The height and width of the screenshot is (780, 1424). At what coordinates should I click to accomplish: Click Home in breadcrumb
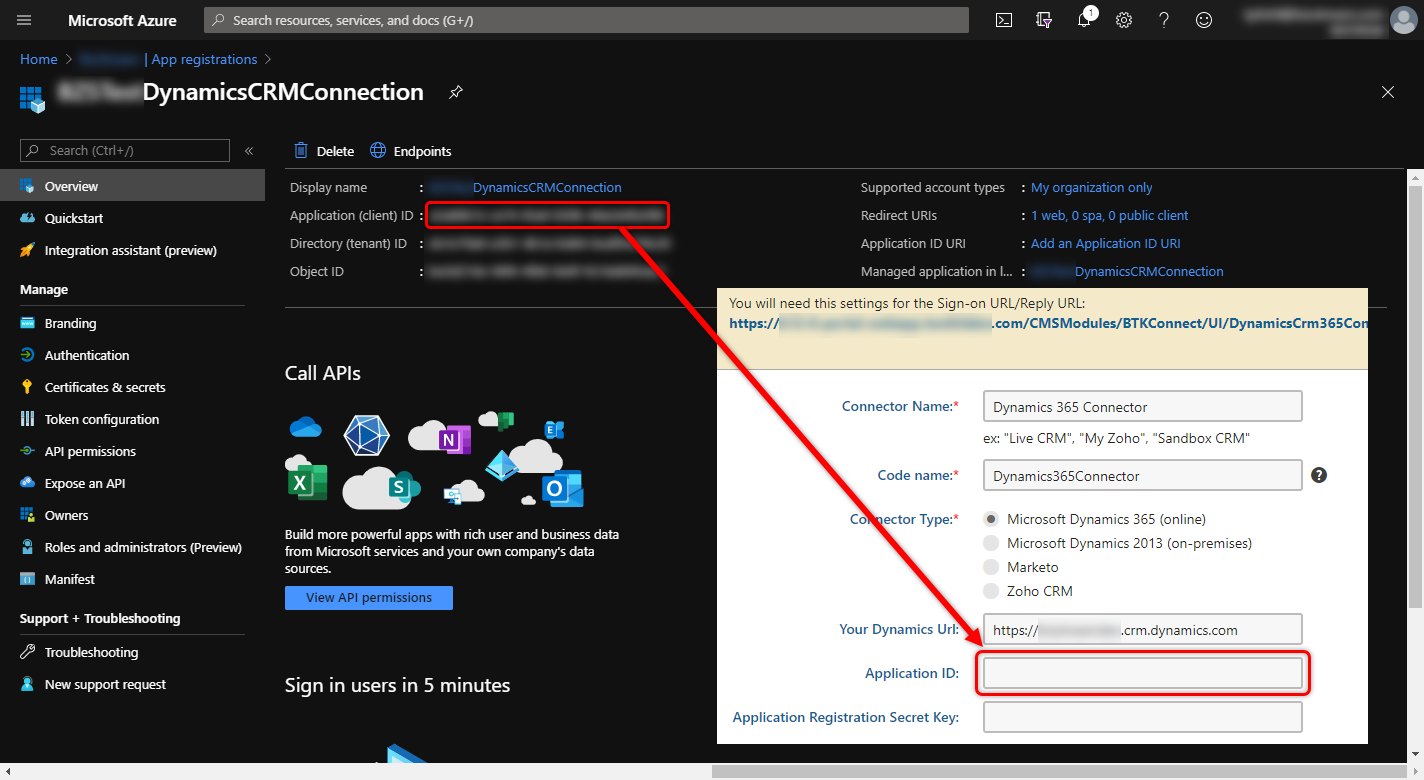(x=39, y=59)
